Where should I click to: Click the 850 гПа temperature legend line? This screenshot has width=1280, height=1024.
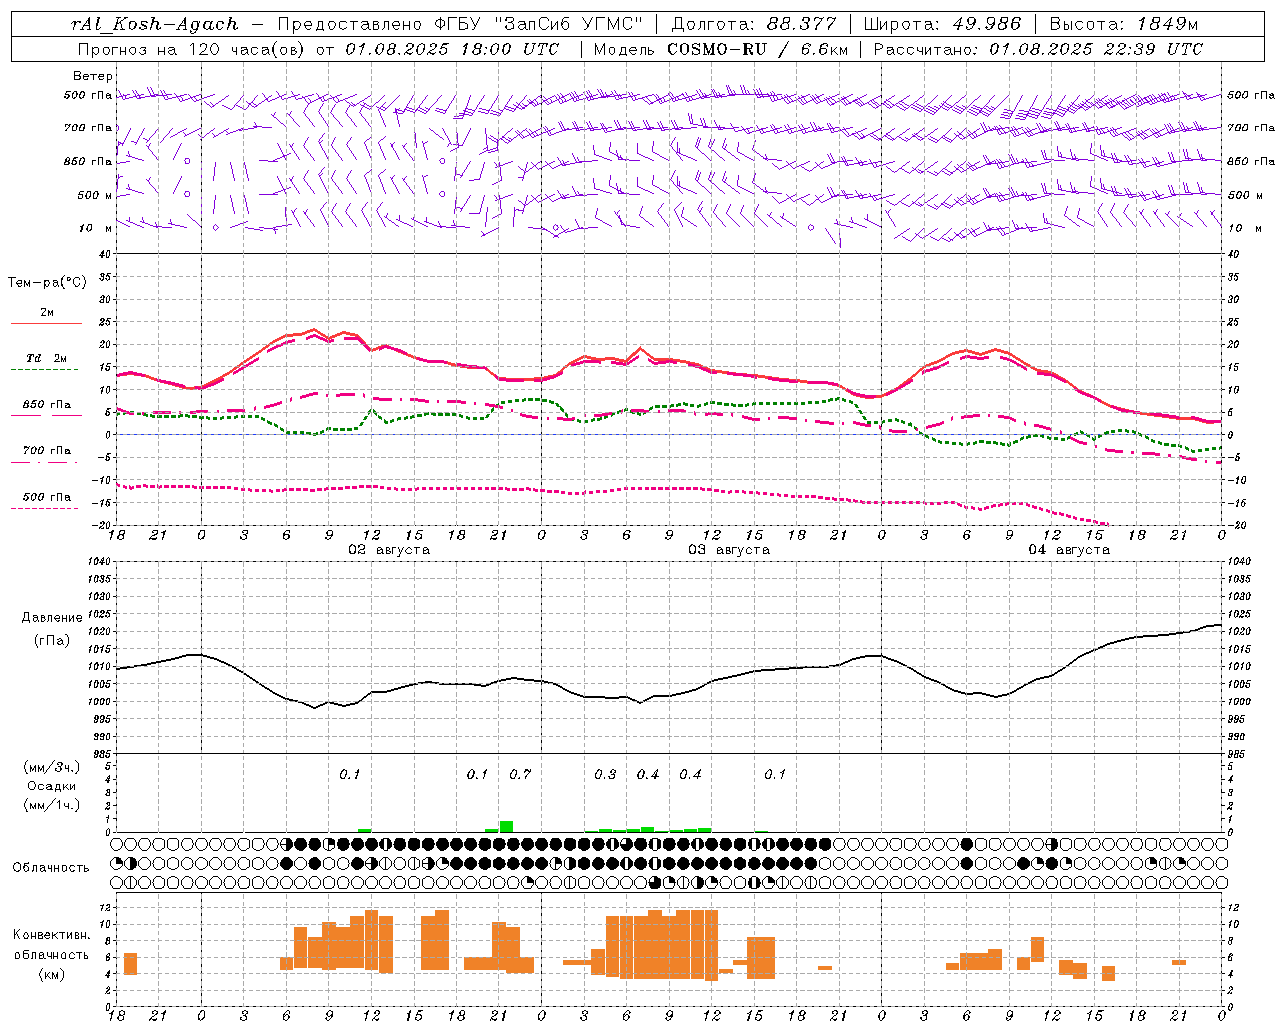45,414
